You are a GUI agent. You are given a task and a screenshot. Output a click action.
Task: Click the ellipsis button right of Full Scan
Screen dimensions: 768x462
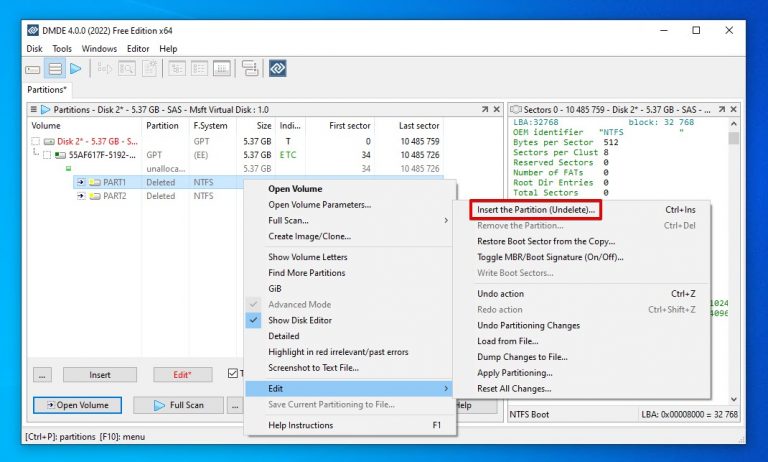(235, 405)
